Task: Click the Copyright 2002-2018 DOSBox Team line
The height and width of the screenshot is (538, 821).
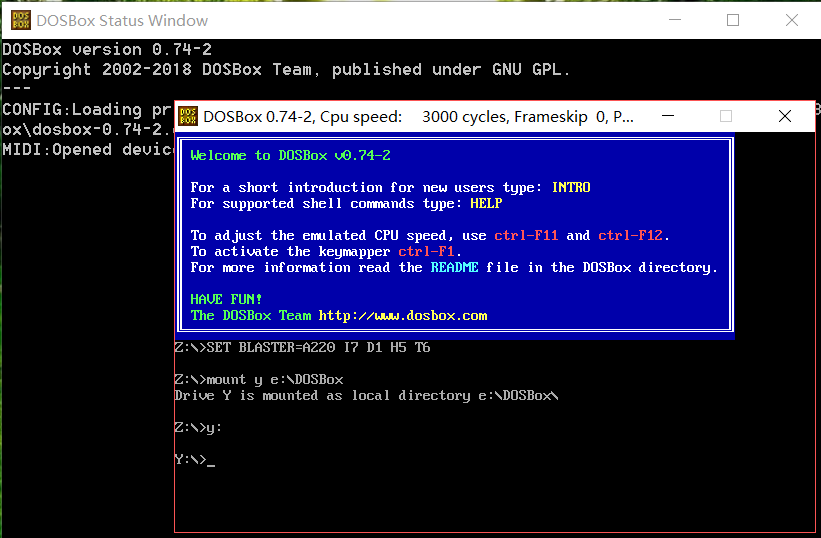Action: pos(286,70)
